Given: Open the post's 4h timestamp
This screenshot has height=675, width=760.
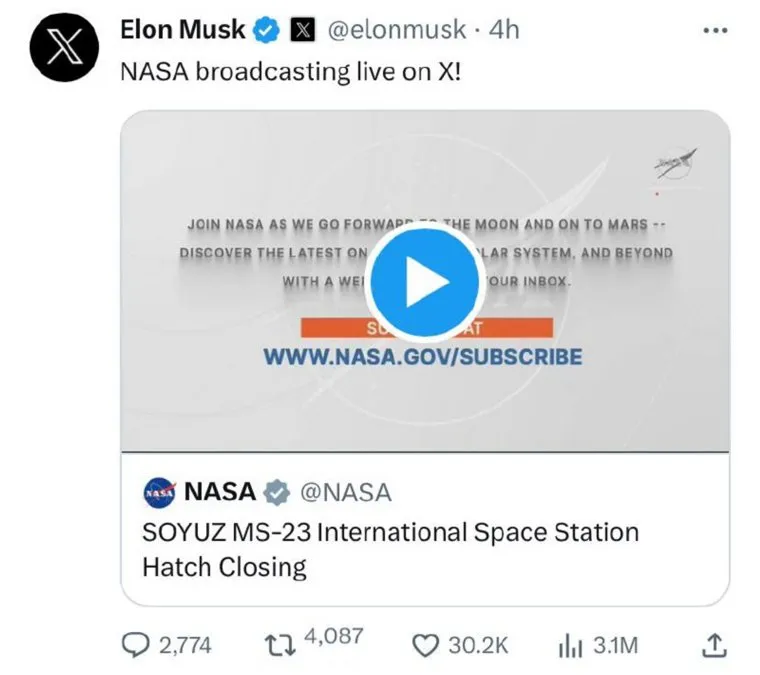Looking at the screenshot, I should click(x=504, y=31).
